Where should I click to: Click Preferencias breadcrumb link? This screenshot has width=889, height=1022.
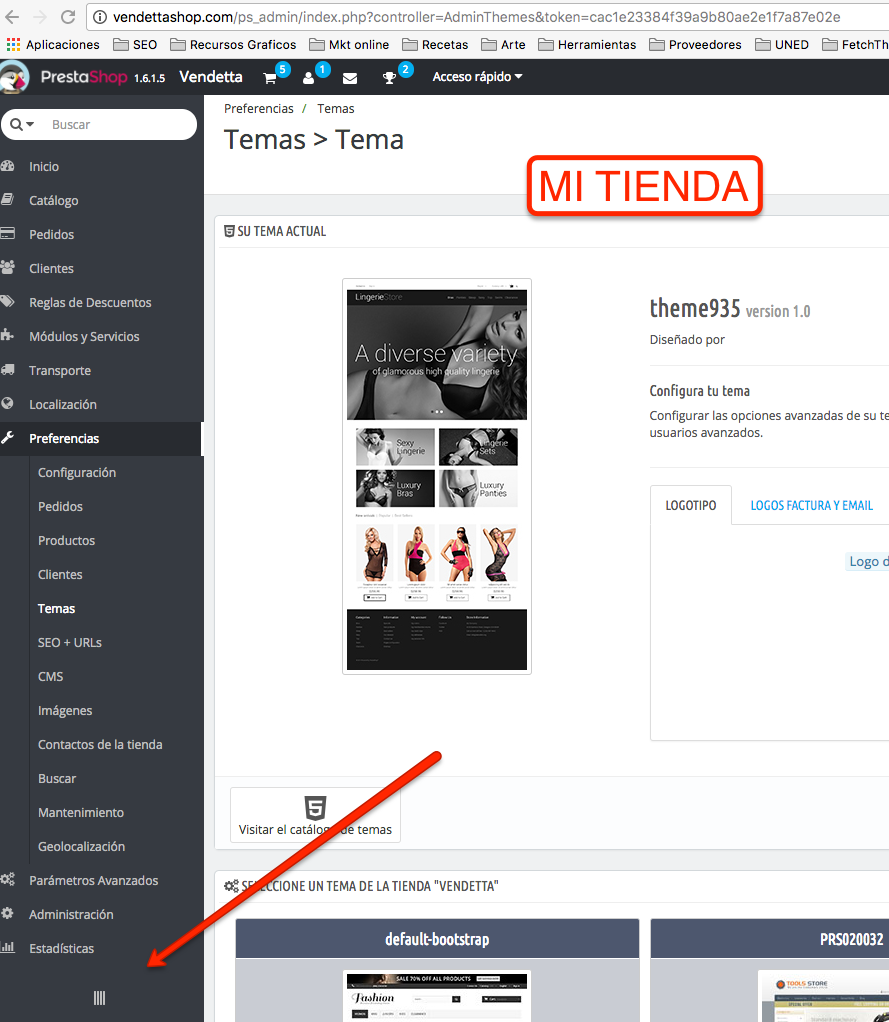point(259,108)
